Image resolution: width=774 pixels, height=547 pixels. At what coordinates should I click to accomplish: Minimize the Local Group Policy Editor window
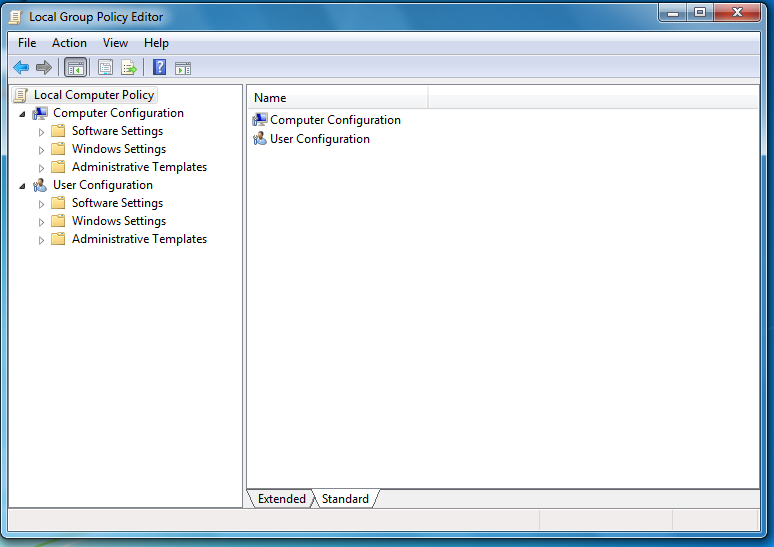[673, 12]
